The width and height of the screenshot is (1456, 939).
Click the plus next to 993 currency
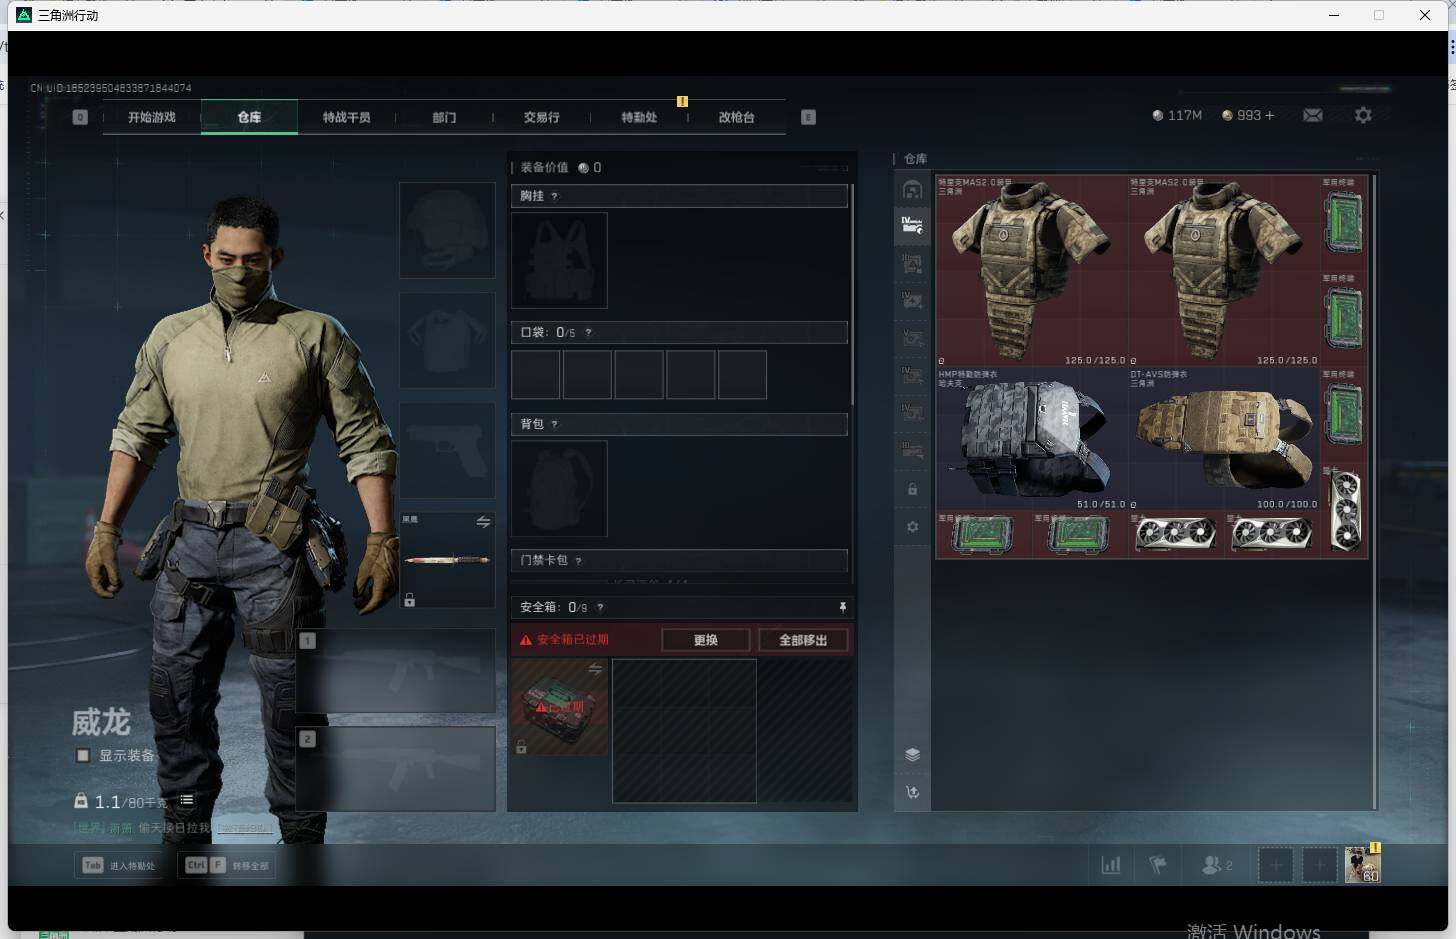coord(1270,116)
